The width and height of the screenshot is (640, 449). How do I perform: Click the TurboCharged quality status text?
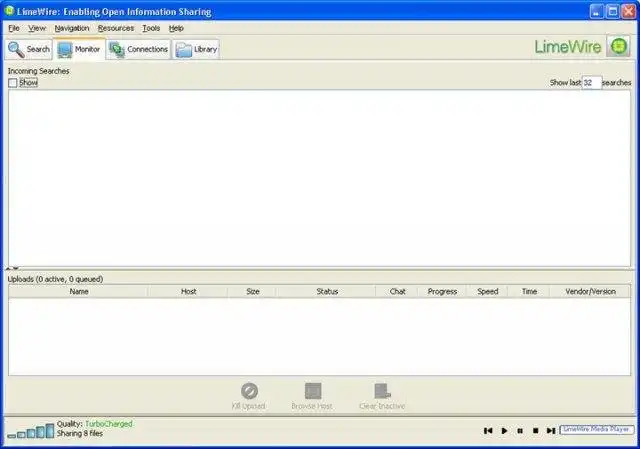click(x=109, y=424)
